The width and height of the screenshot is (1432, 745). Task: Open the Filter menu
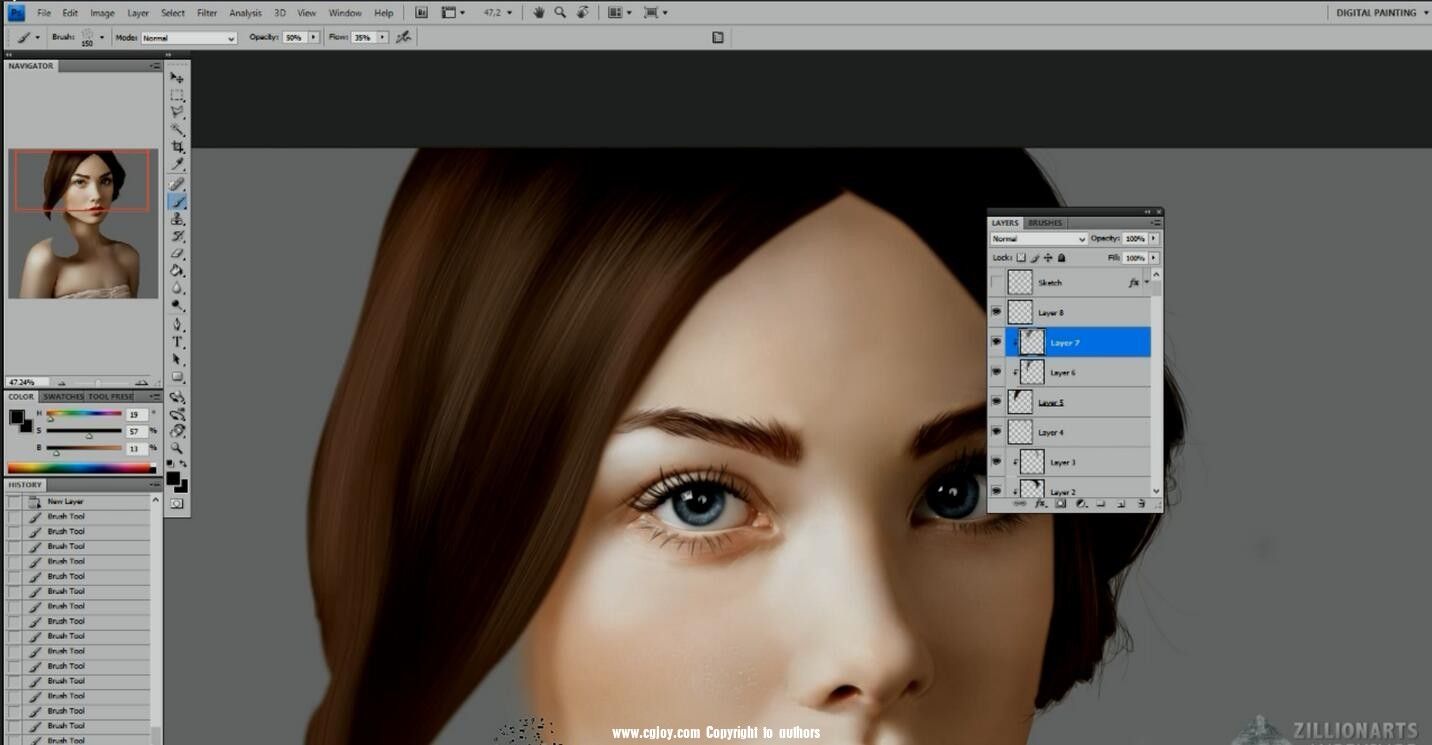pos(207,13)
